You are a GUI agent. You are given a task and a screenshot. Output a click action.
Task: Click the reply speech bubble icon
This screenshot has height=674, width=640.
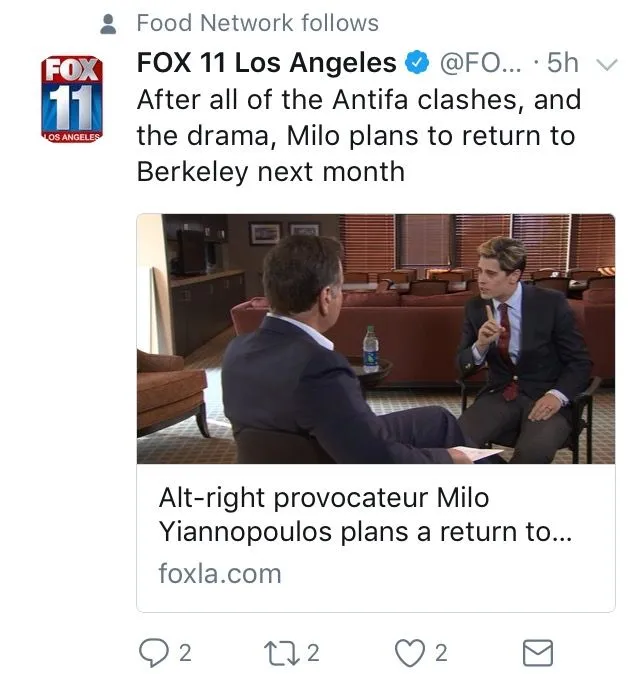coord(153,653)
